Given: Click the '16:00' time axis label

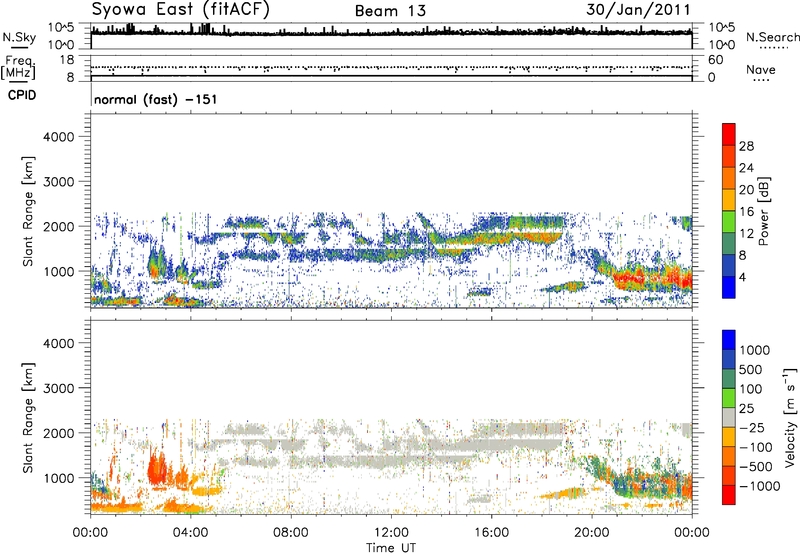Looking at the screenshot, I should (491, 533).
